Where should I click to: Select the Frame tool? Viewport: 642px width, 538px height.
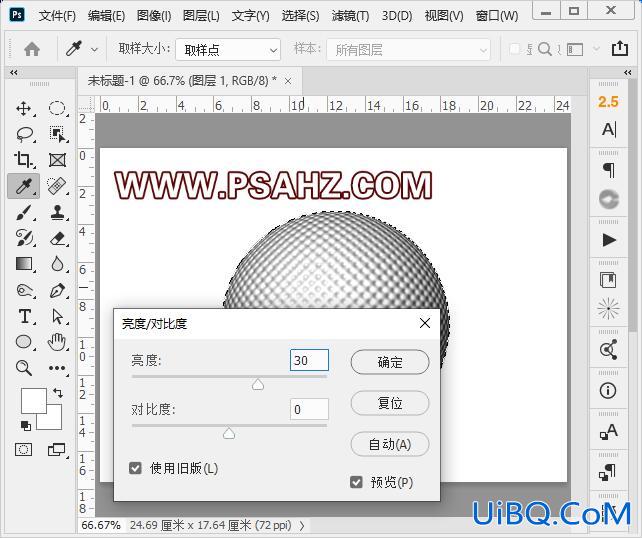pos(57,160)
